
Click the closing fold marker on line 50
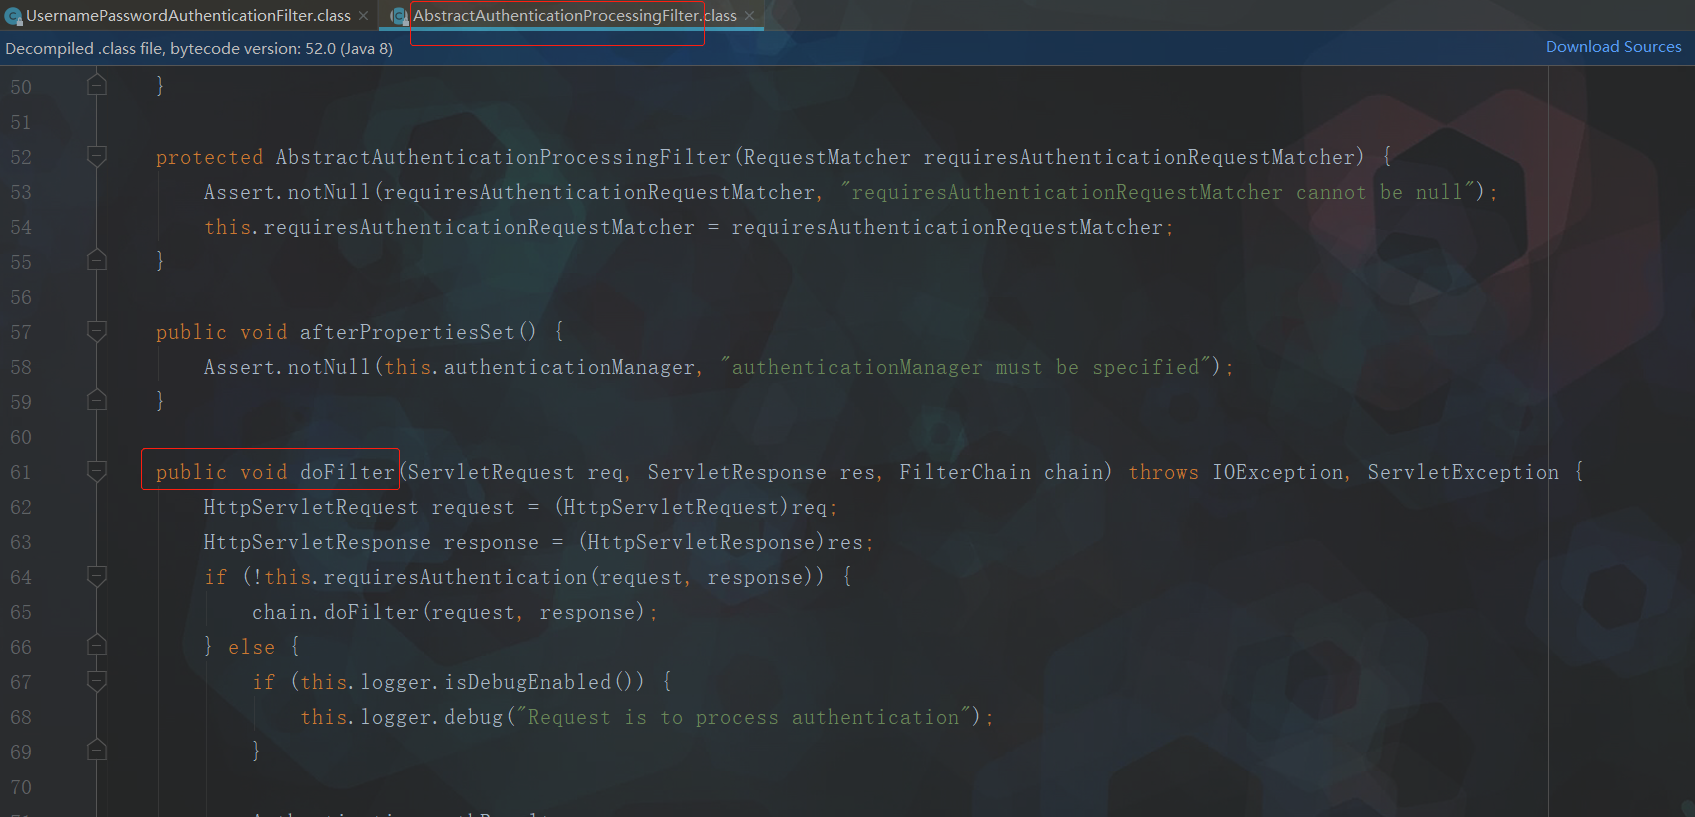(x=97, y=85)
